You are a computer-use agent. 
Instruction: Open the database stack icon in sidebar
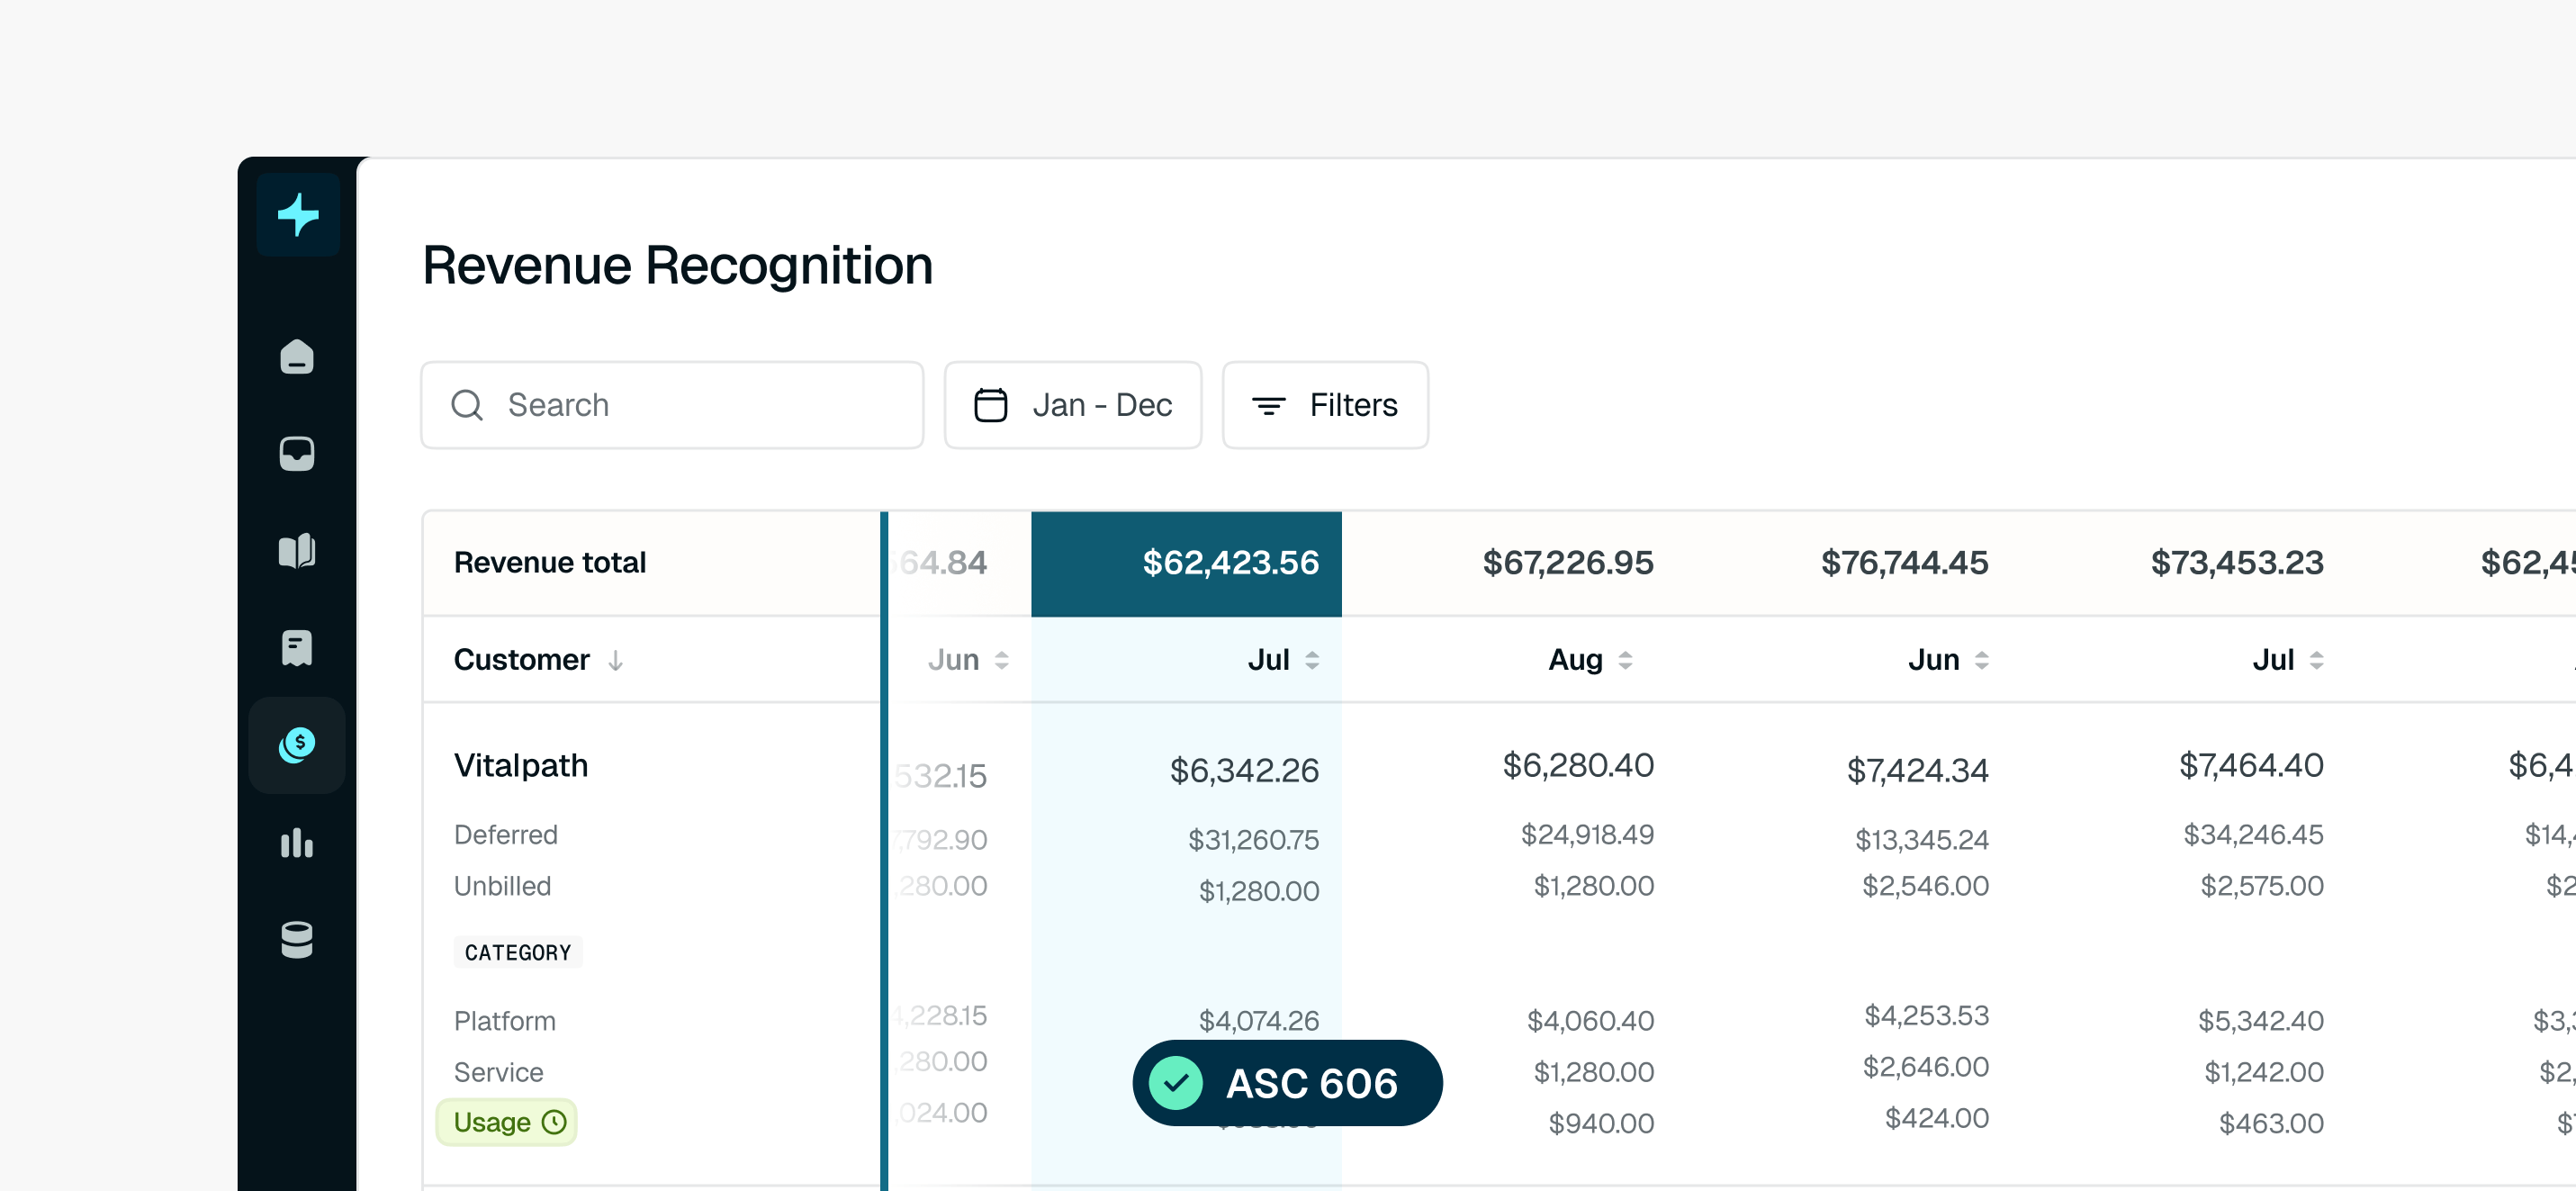pos(297,939)
